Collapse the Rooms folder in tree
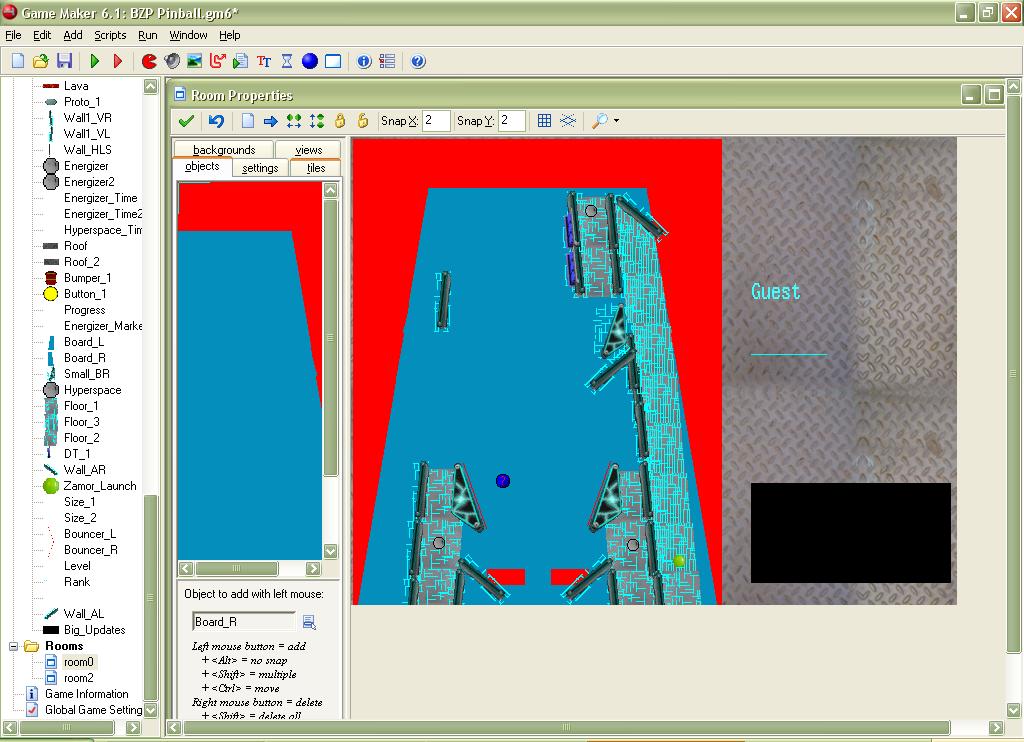Screen dimensions: 1024x742 pyautogui.click(x=13, y=647)
